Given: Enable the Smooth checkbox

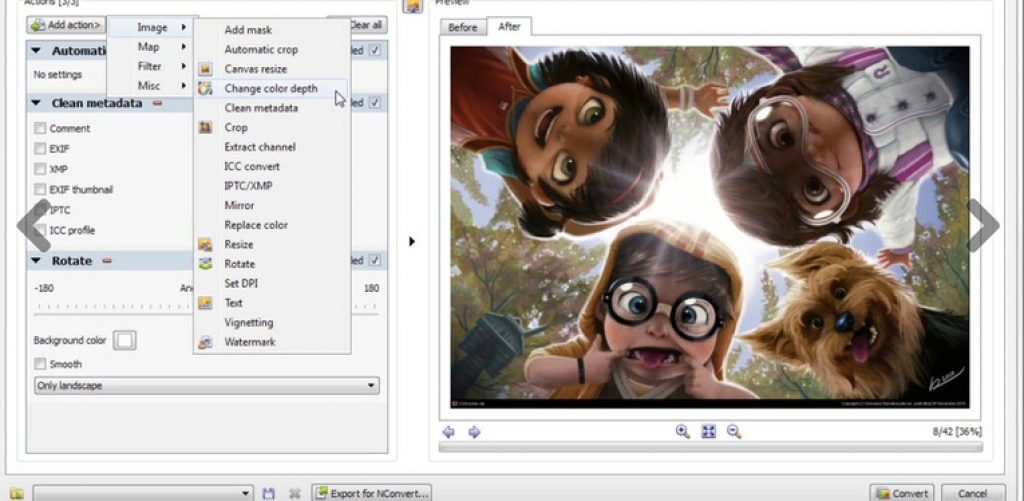Looking at the screenshot, I should tap(40, 364).
